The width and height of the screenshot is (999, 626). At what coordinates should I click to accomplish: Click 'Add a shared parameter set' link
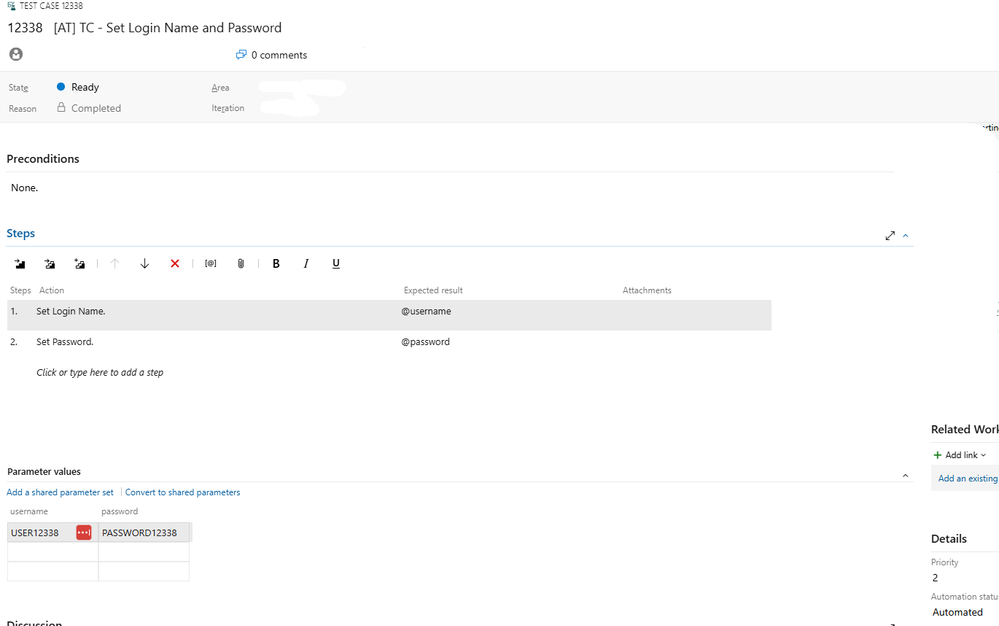60,493
